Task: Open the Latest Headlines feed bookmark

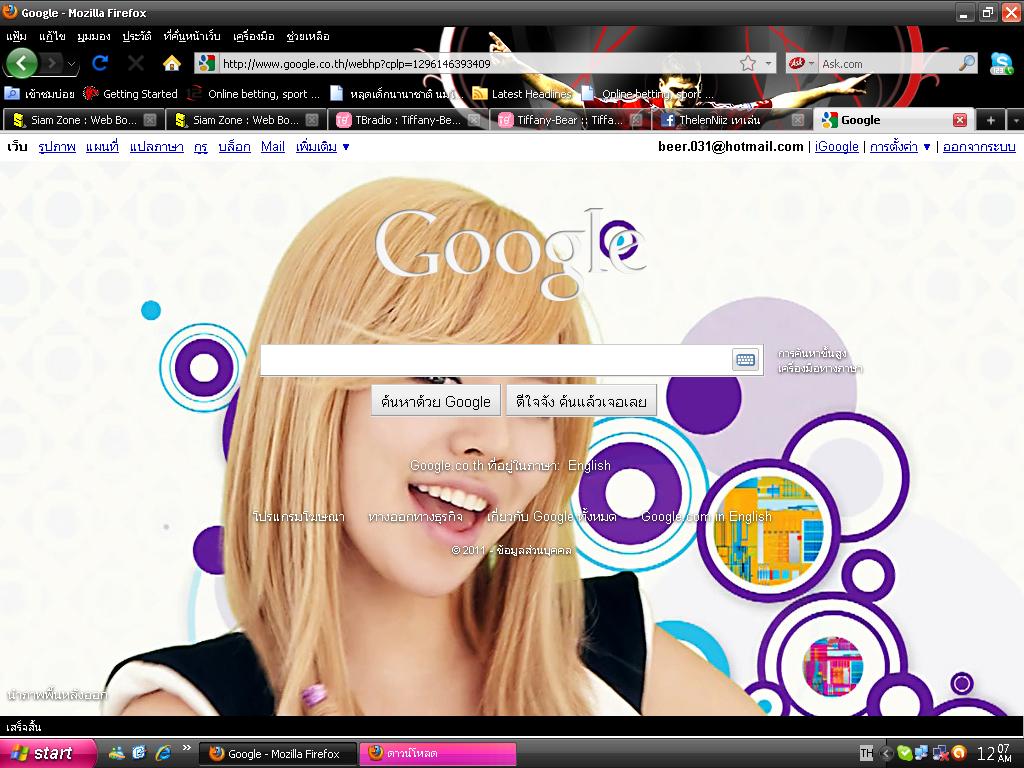Action: point(522,94)
